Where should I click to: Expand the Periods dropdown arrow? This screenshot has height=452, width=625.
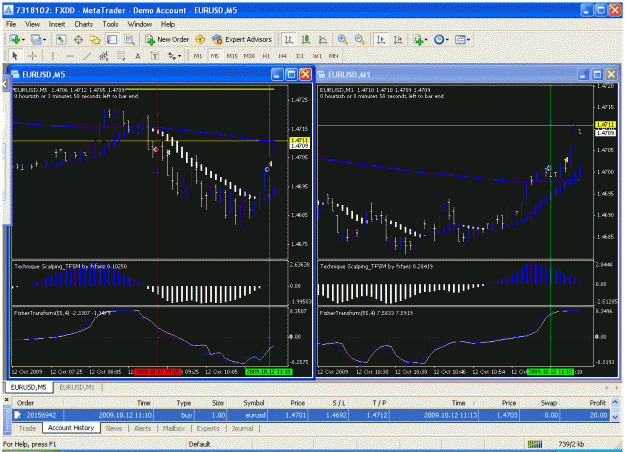(x=447, y=40)
